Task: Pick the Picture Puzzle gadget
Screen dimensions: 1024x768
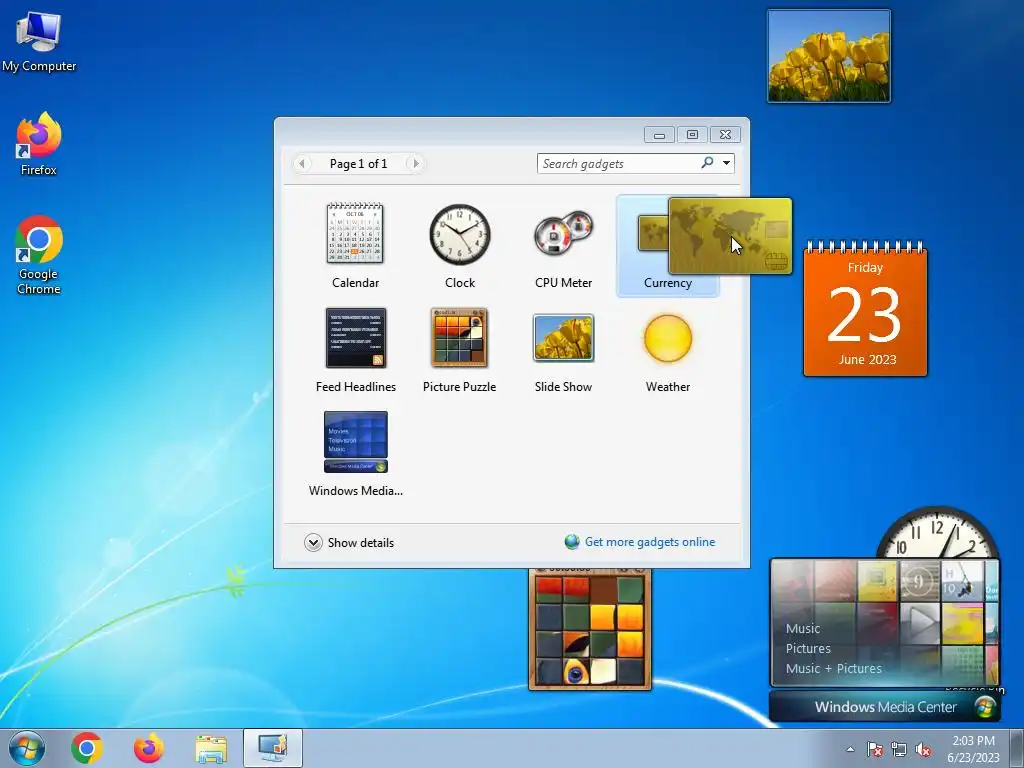Action: pos(459,338)
